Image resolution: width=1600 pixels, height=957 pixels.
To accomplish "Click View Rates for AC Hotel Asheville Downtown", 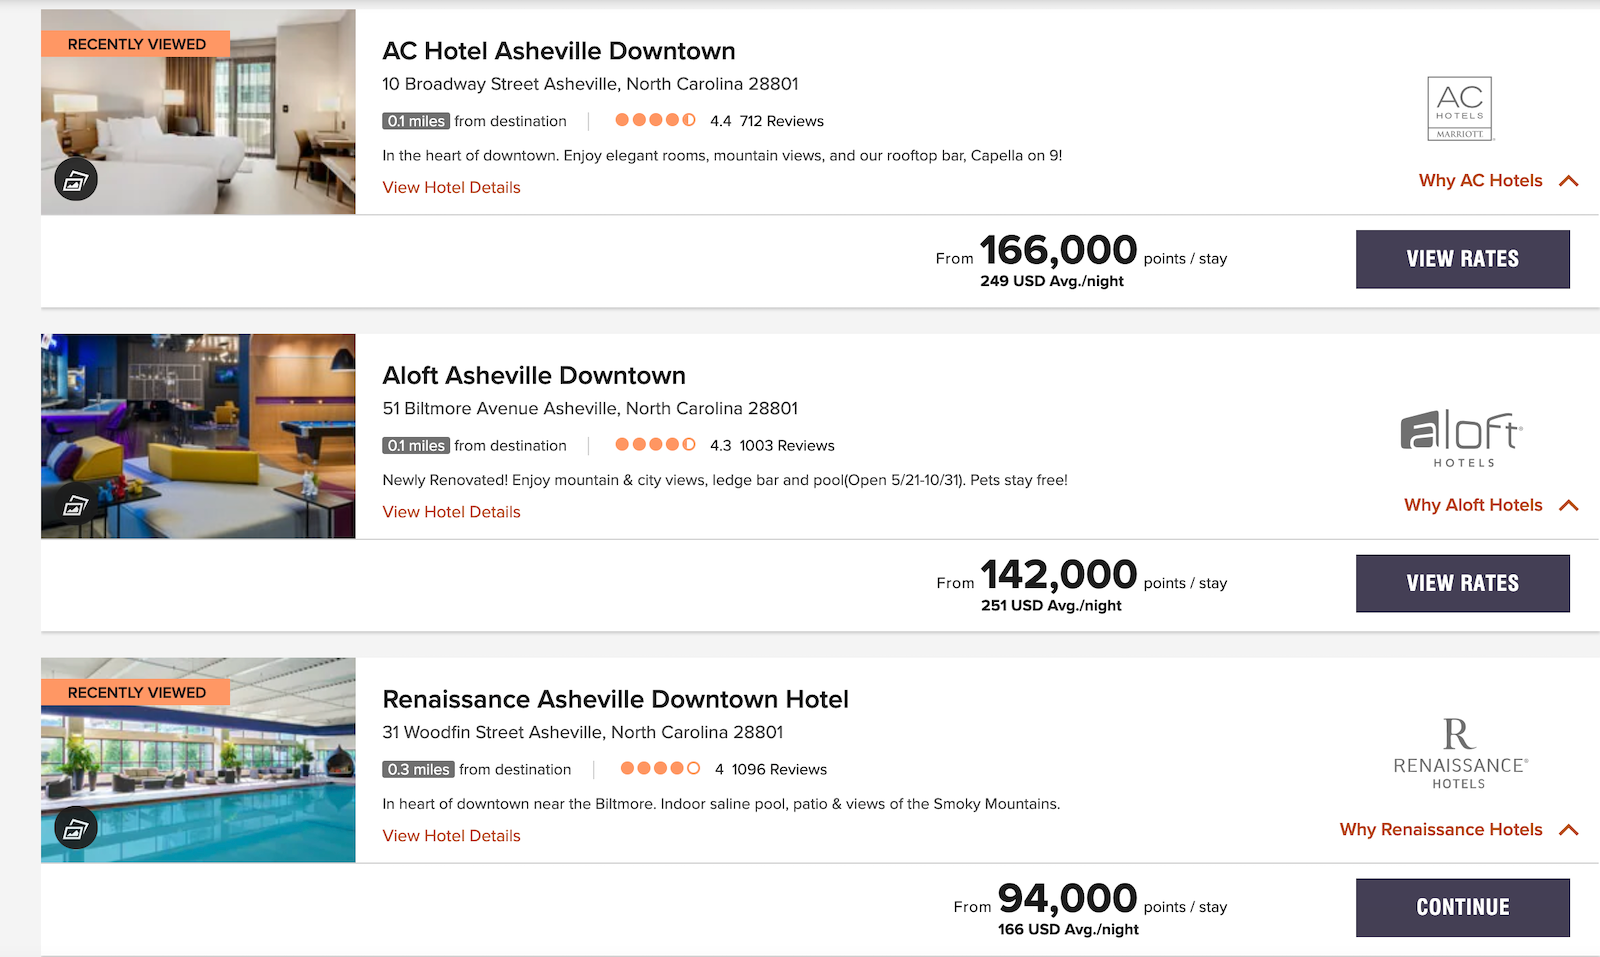I will tap(1462, 259).
